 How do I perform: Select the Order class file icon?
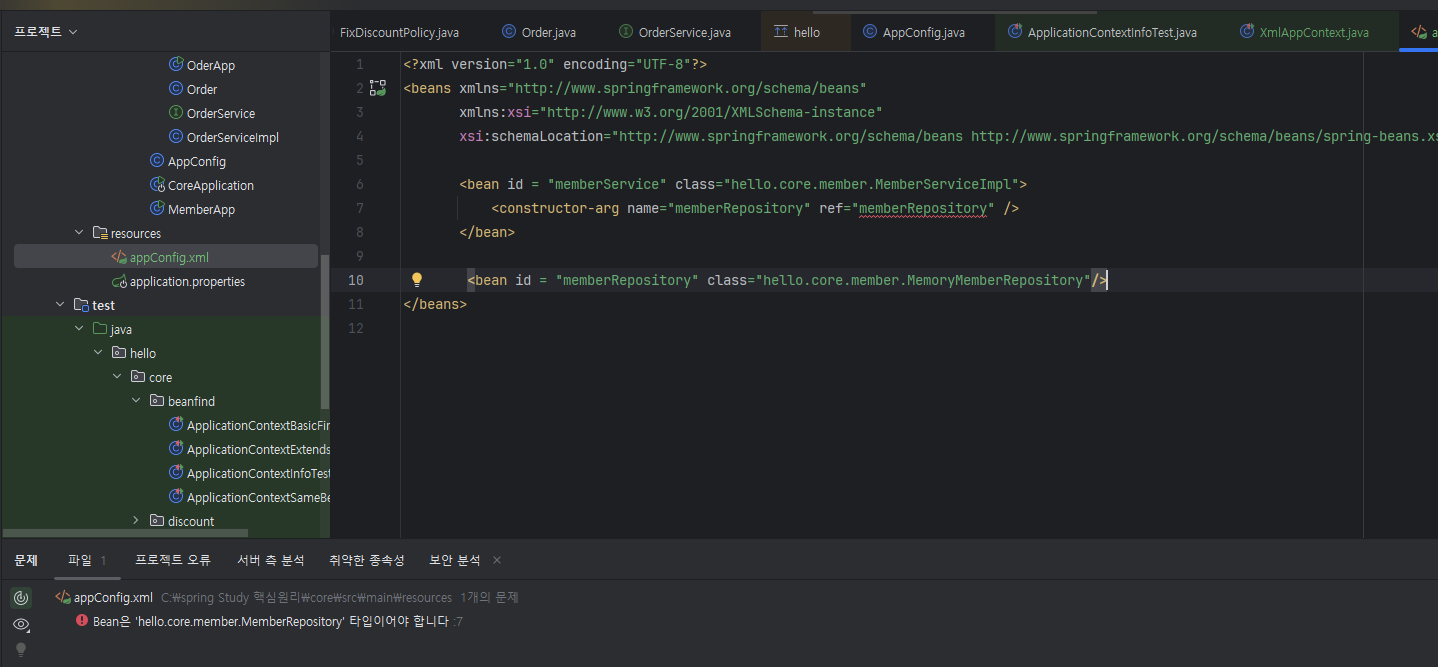coord(176,89)
